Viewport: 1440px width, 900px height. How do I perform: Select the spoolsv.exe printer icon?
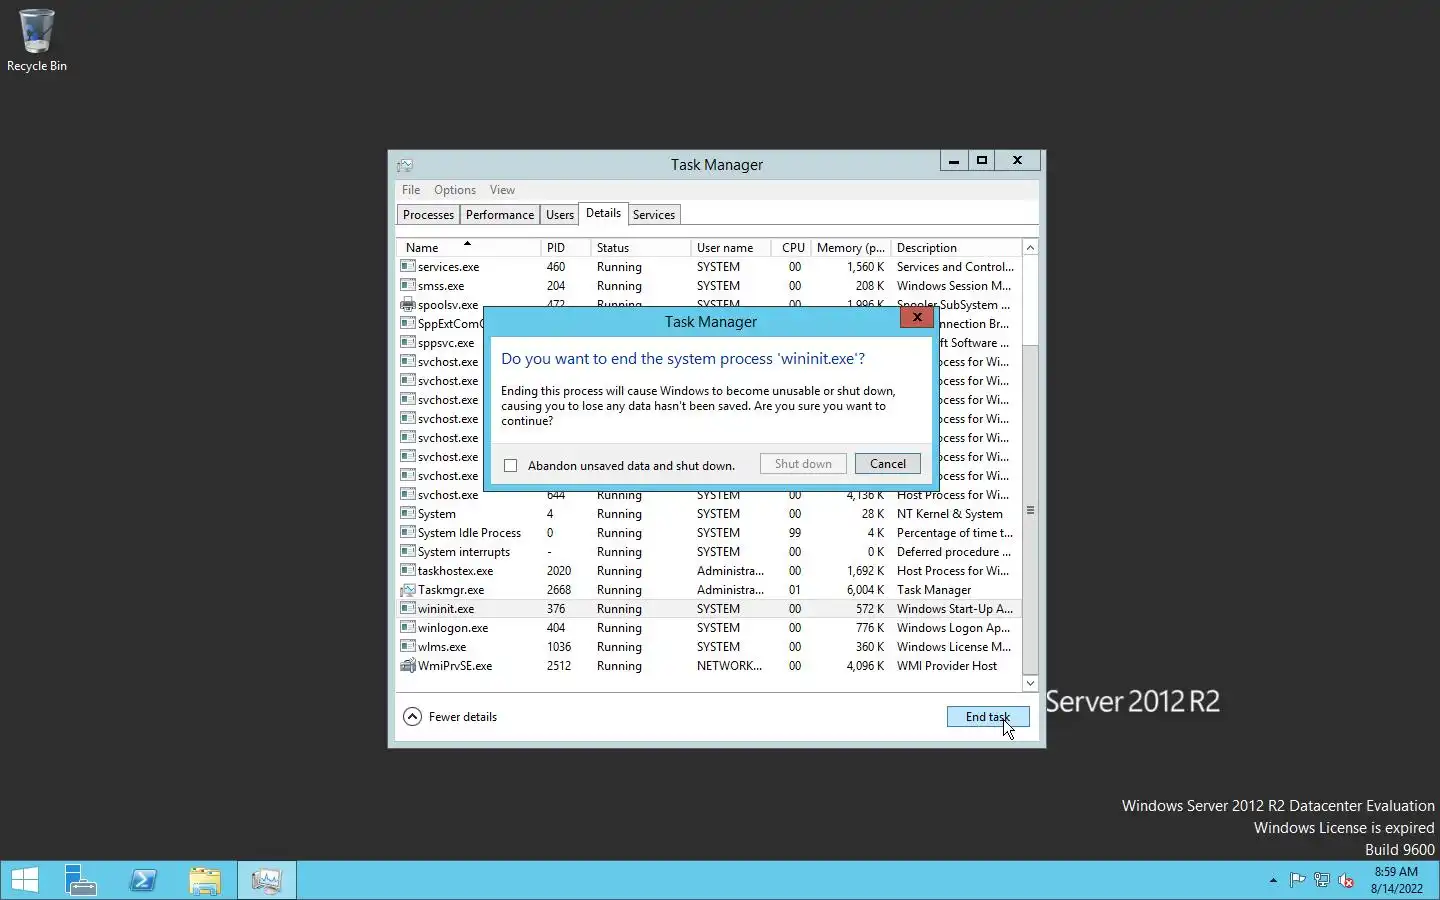point(408,305)
